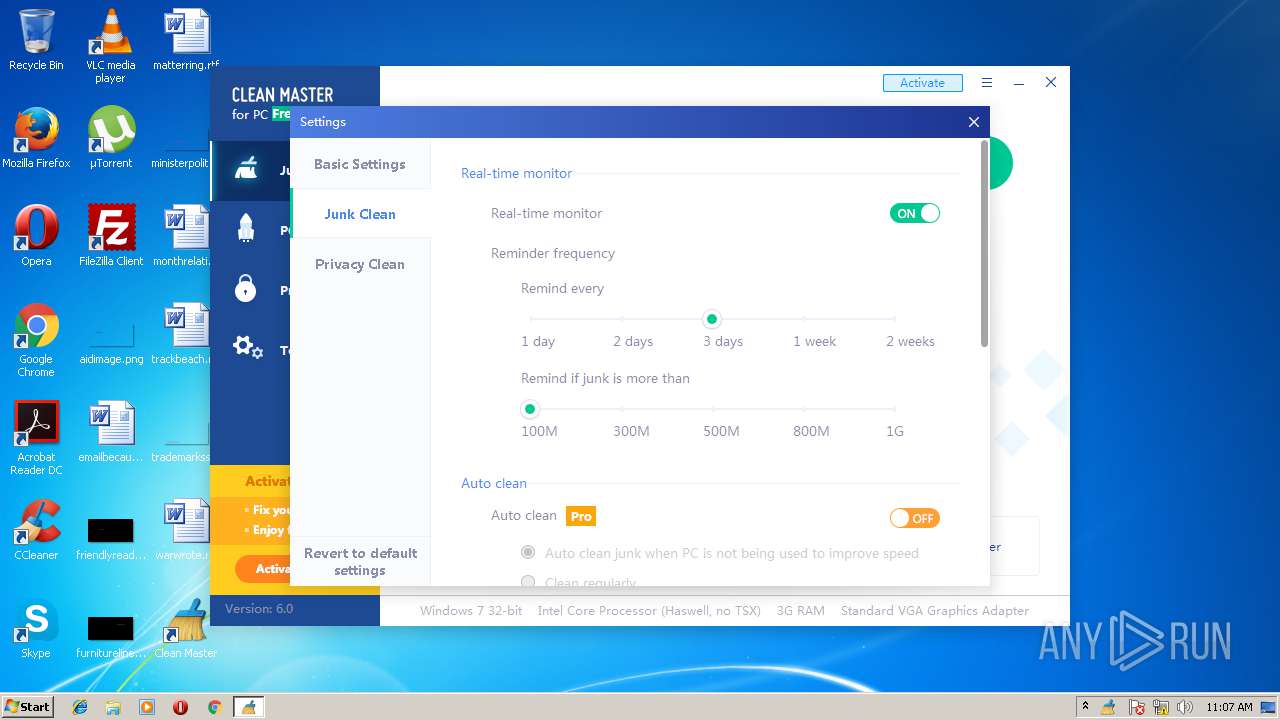Click Revert to default settings
This screenshot has height=720, width=1280.
coord(360,562)
